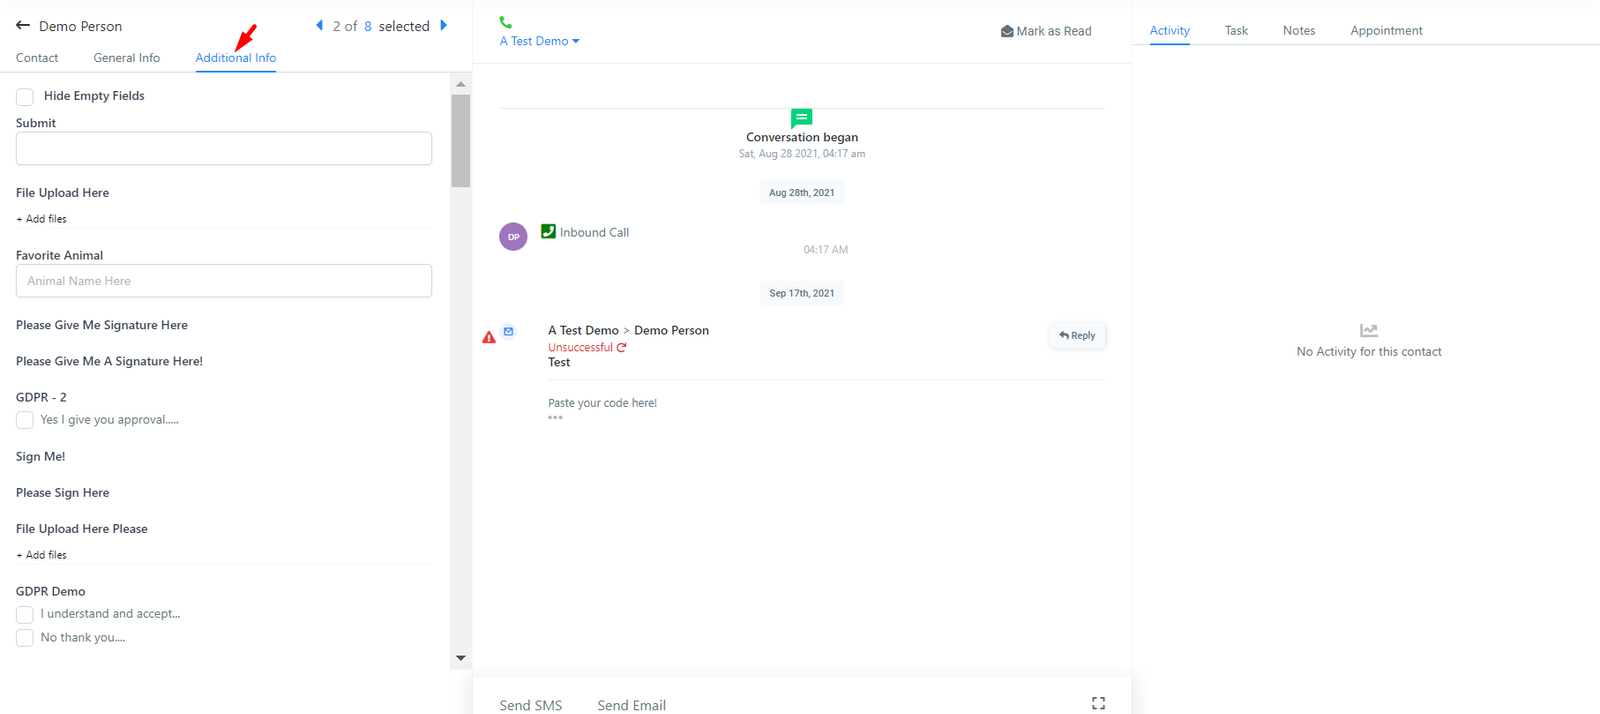Click the scrollbar down arrow in the fields panel
Viewport: 1600px width, 714px height.
pyautogui.click(x=461, y=658)
